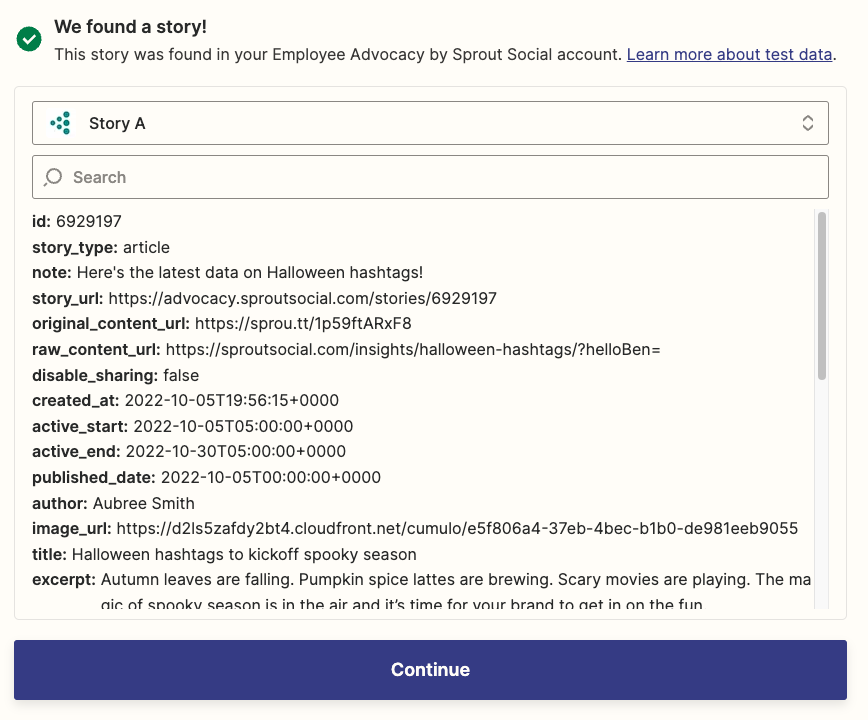
Task: Click the Continue button
Action: coord(430,670)
